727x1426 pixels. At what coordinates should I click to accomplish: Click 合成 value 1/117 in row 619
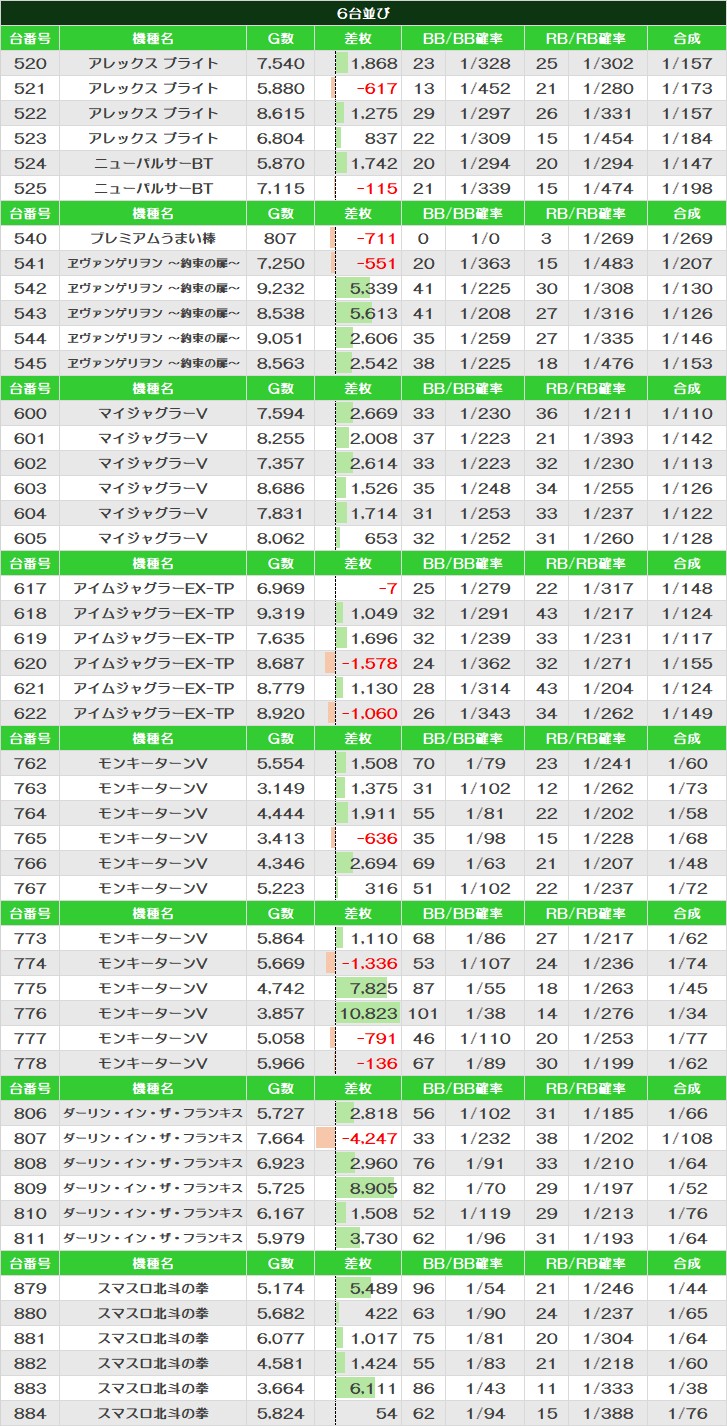pyautogui.click(x=686, y=638)
